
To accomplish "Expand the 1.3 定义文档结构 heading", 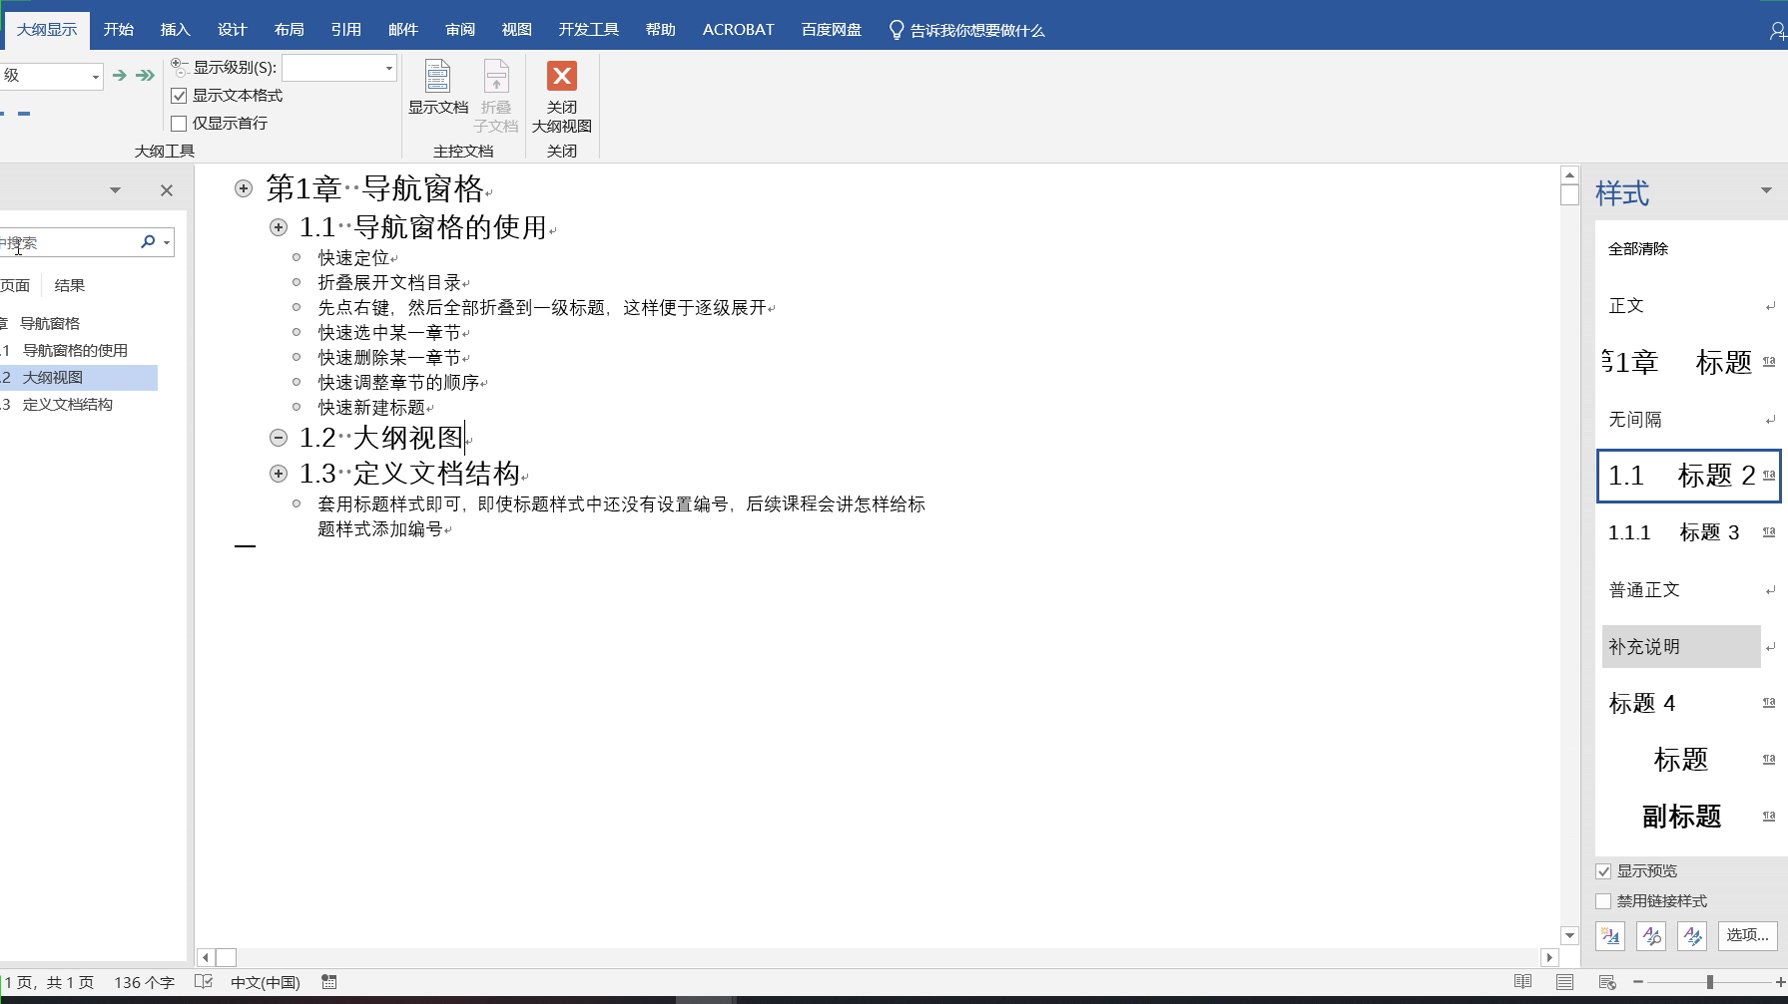I will [278, 473].
